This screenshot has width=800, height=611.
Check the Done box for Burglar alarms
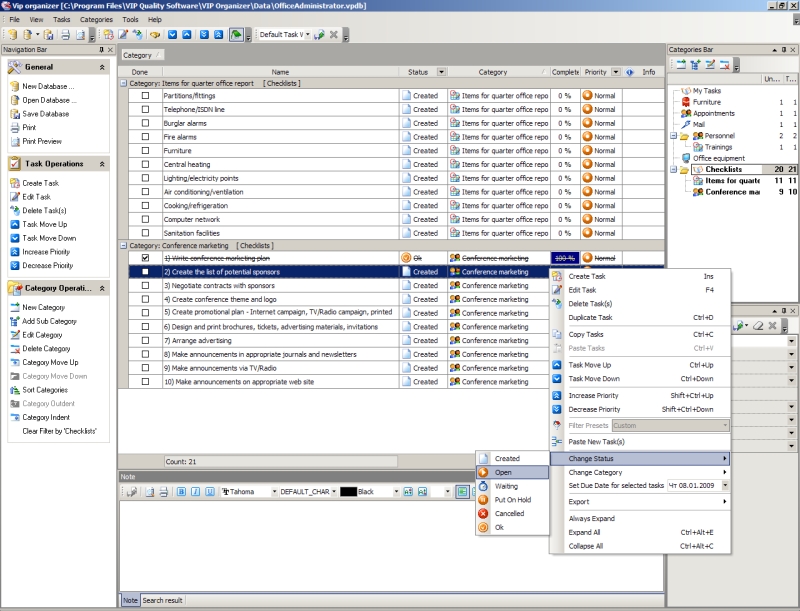pos(145,123)
